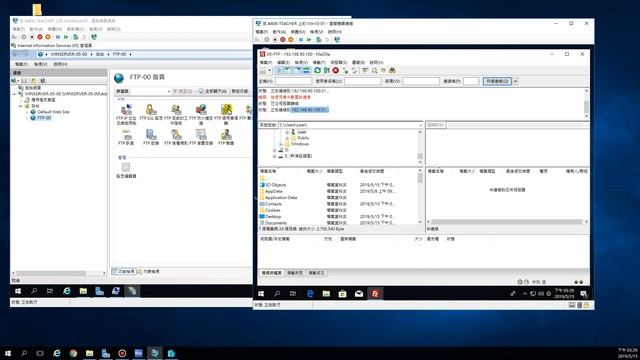The height and width of the screenshot is (360, 640).
Task: Toggle FileZilla message log view icon
Action: 280,71
